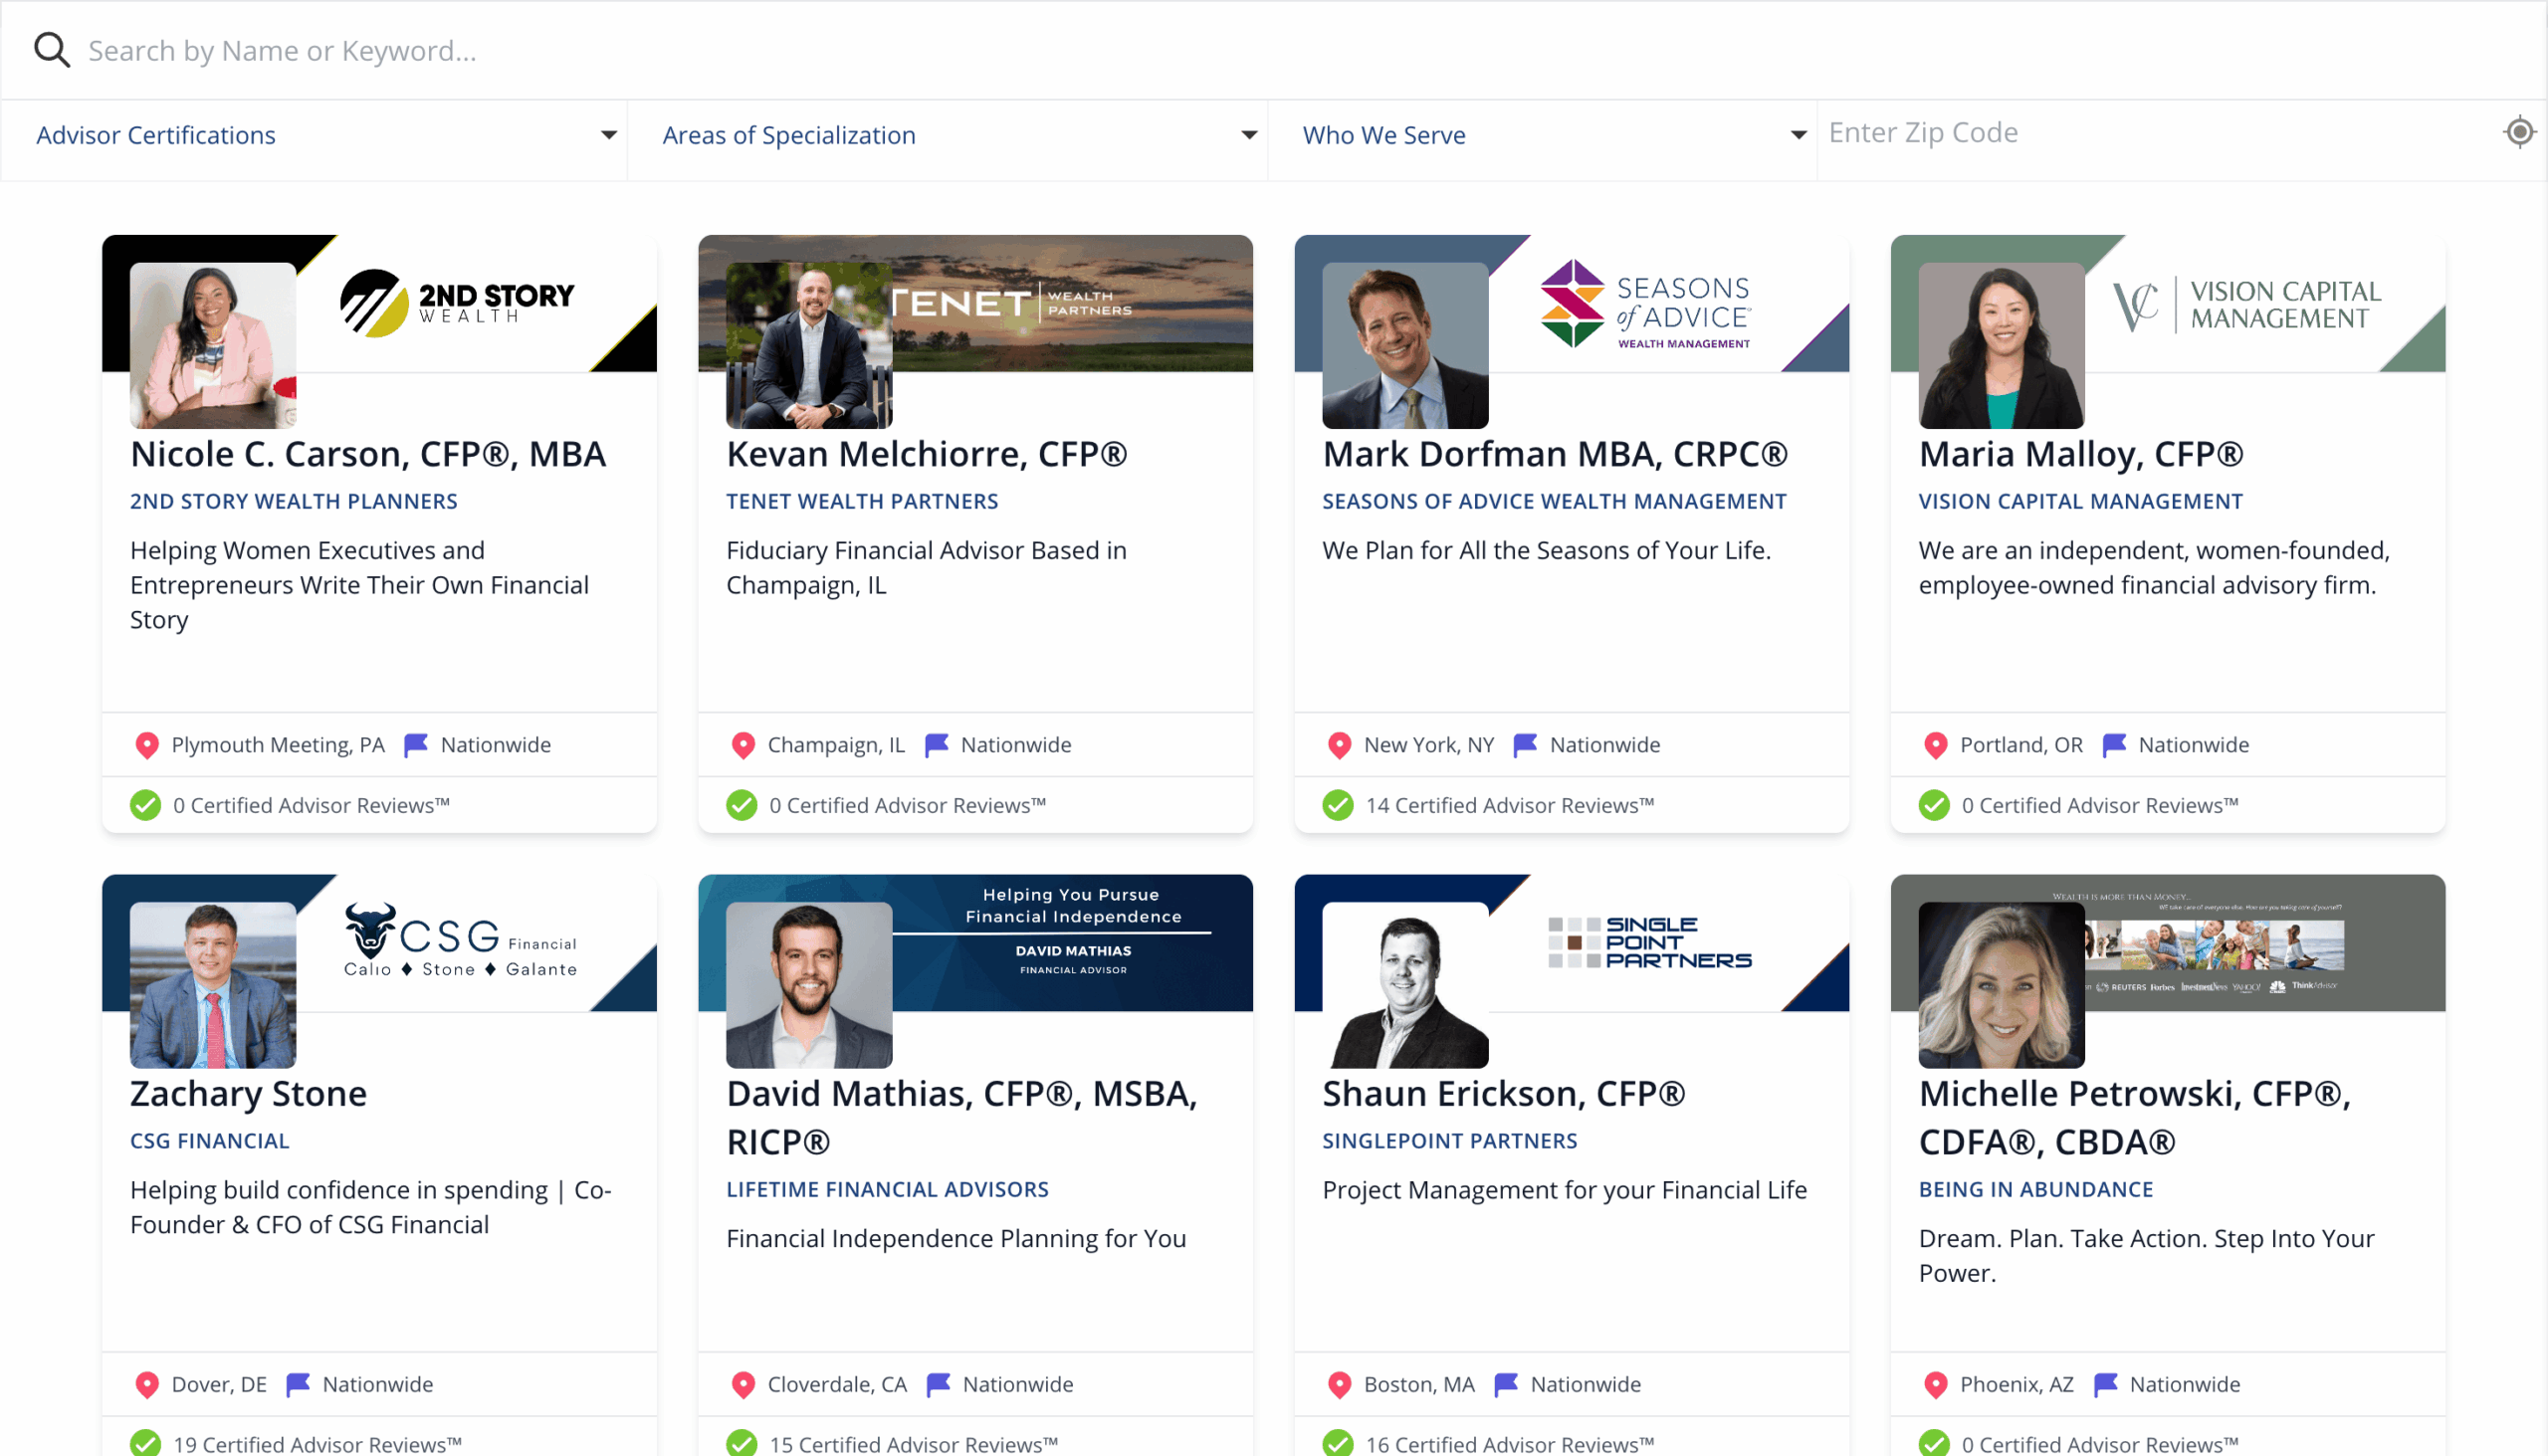Open Maria Malloy, CFP® profile name
The height and width of the screenshot is (1456, 2548).
point(2080,454)
